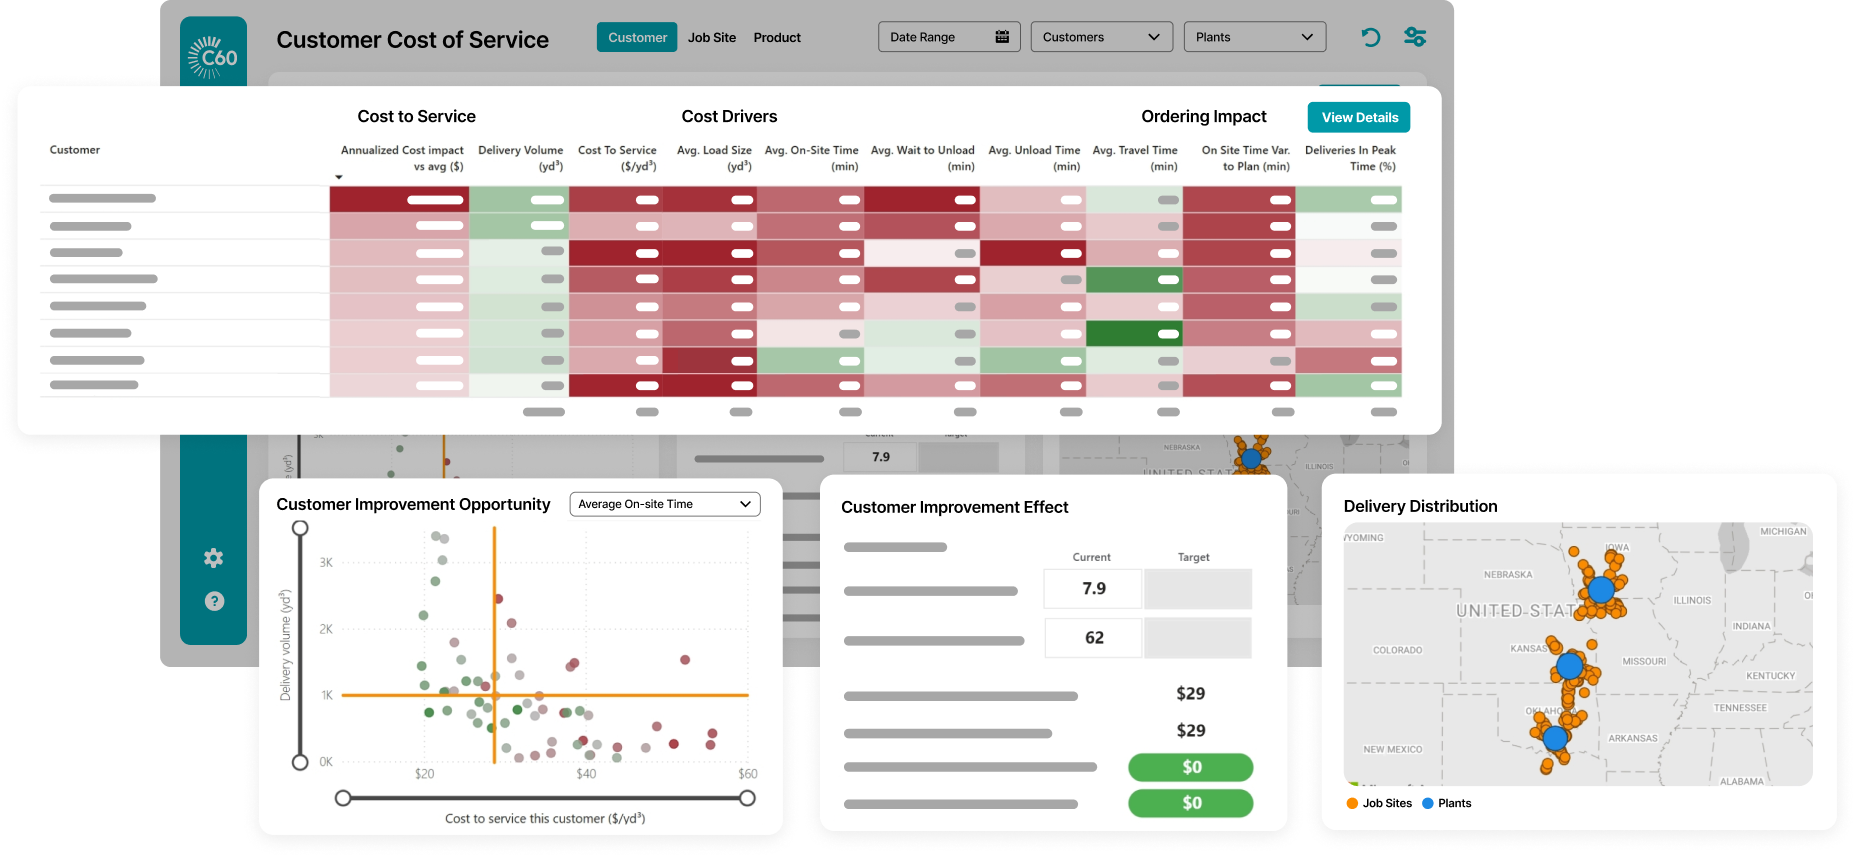Click the Delivery Distribution title

point(1420,506)
